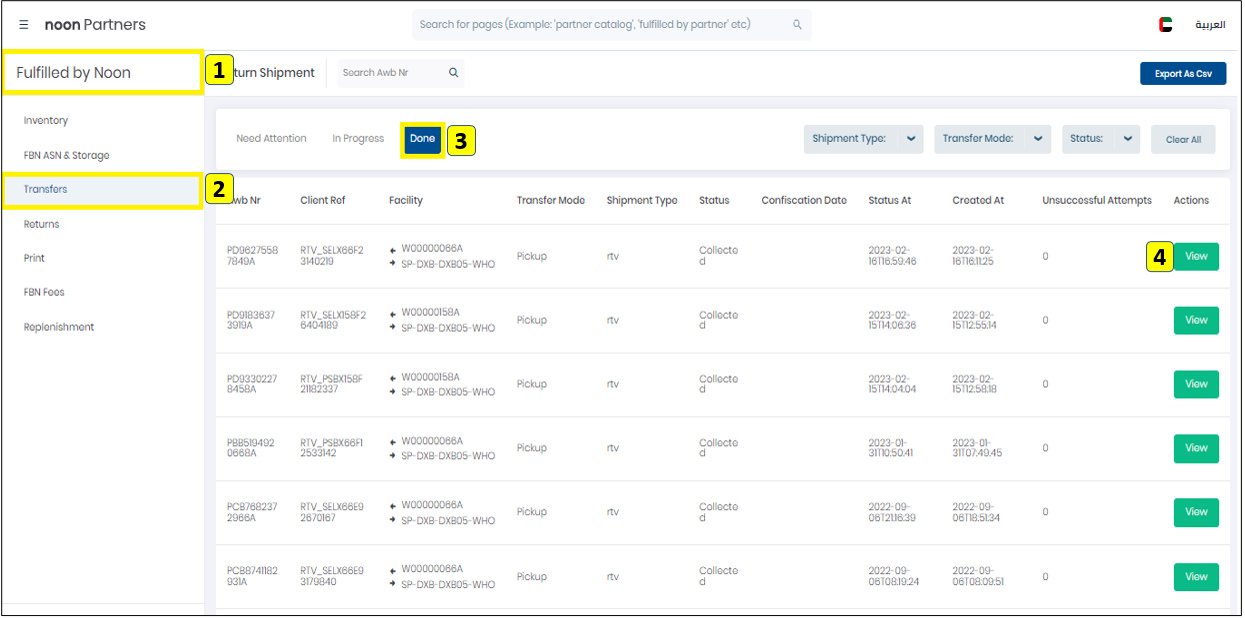The height and width of the screenshot is (618, 1245).
Task: Open the Transfer Mode filter
Action: point(992,139)
